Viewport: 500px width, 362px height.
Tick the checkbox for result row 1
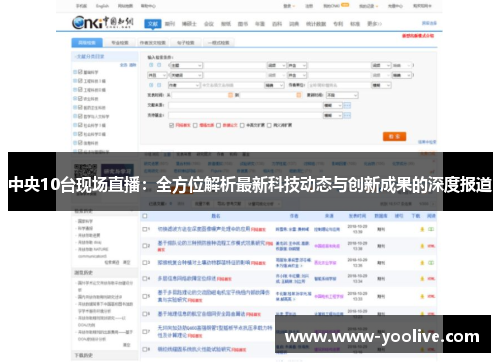pyautogui.click(x=145, y=229)
